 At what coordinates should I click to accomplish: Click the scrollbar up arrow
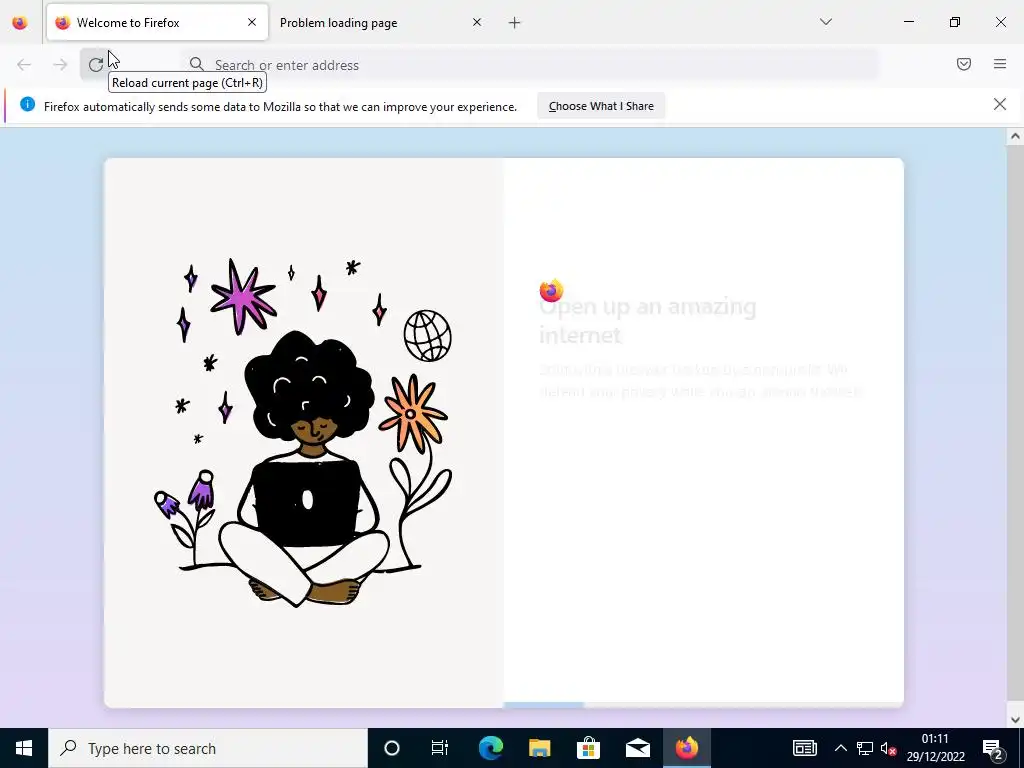click(1015, 136)
